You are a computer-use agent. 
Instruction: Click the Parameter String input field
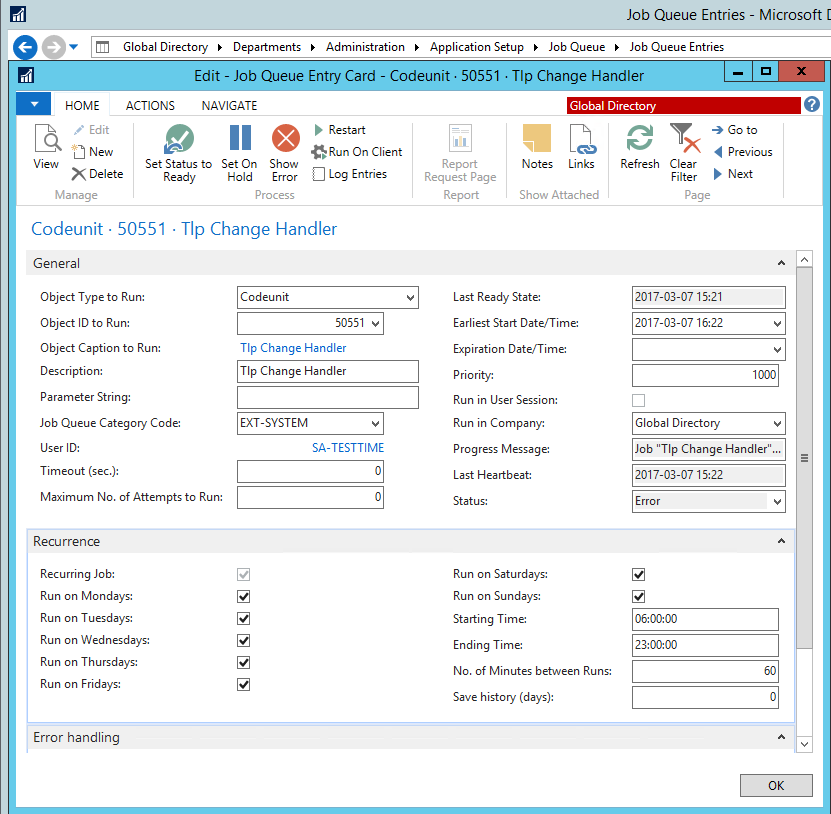click(327, 398)
